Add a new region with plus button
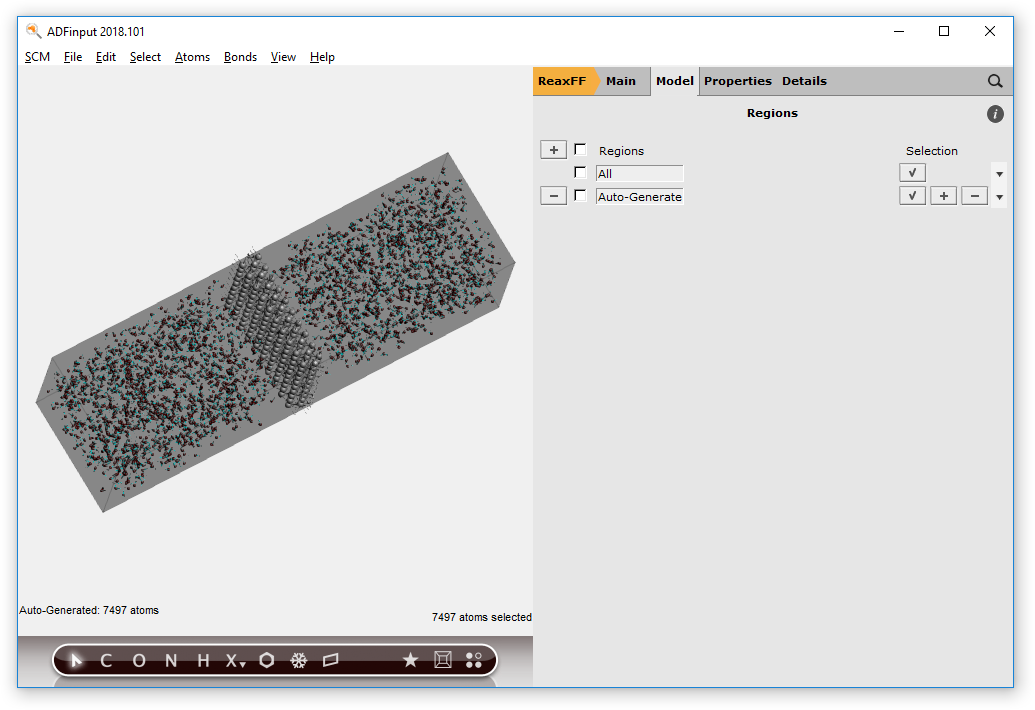The height and width of the screenshot is (710, 1035). pyautogui.click(x=553, y=150)
